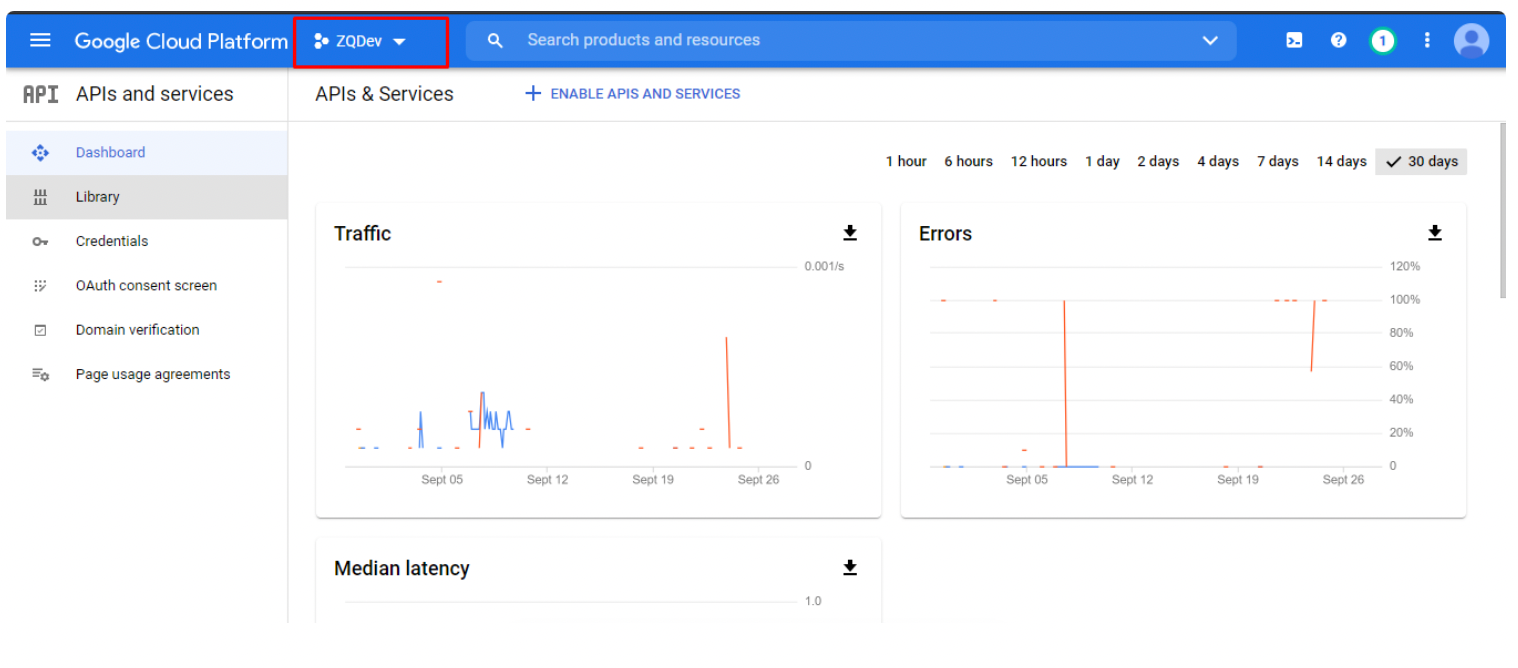Open Page usage agreements in sidebar
This screenshot has width=1518, height=668.
pos(146,374)
